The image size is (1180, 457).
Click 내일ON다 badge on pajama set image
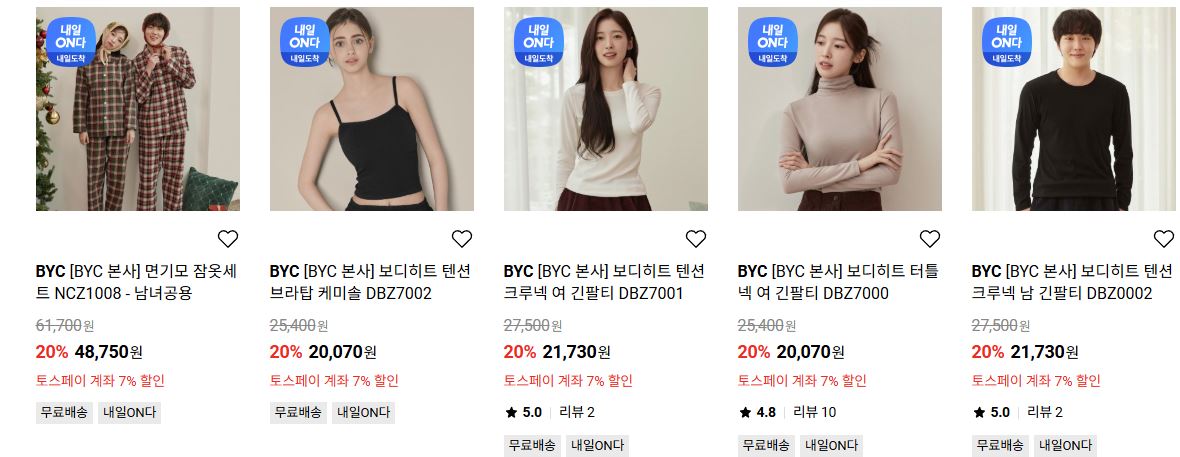coord(71,41)
